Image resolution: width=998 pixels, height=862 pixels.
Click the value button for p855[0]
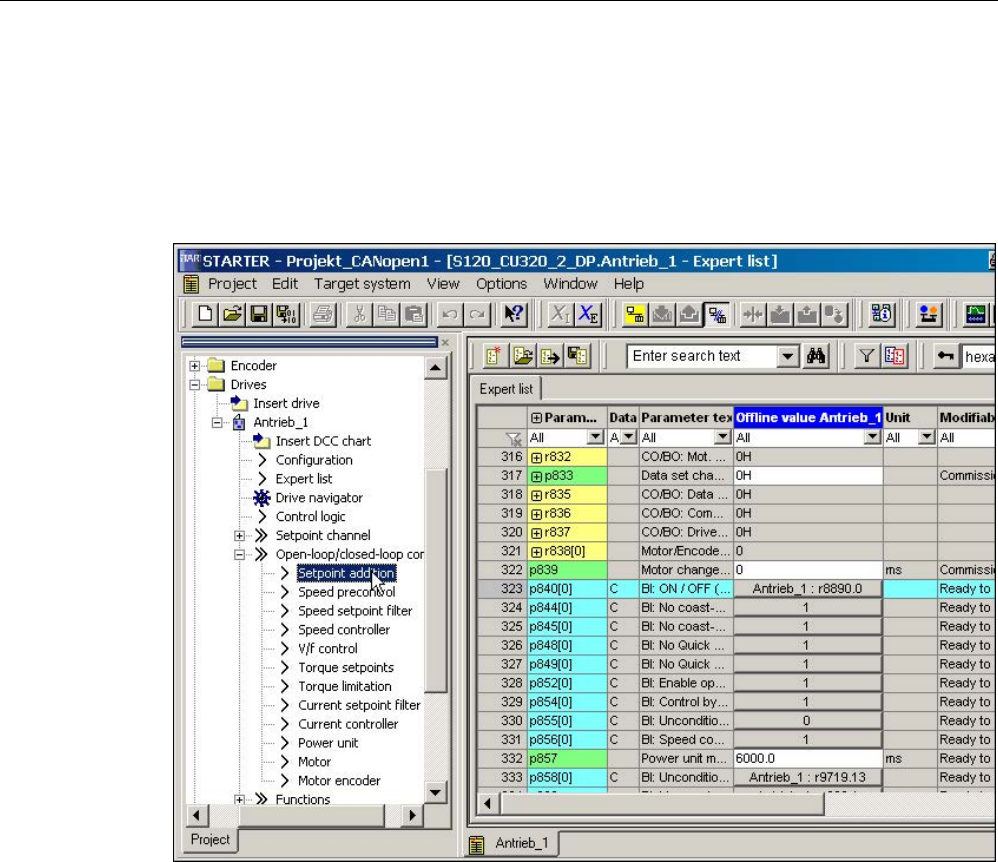click(x=807, y=721)
